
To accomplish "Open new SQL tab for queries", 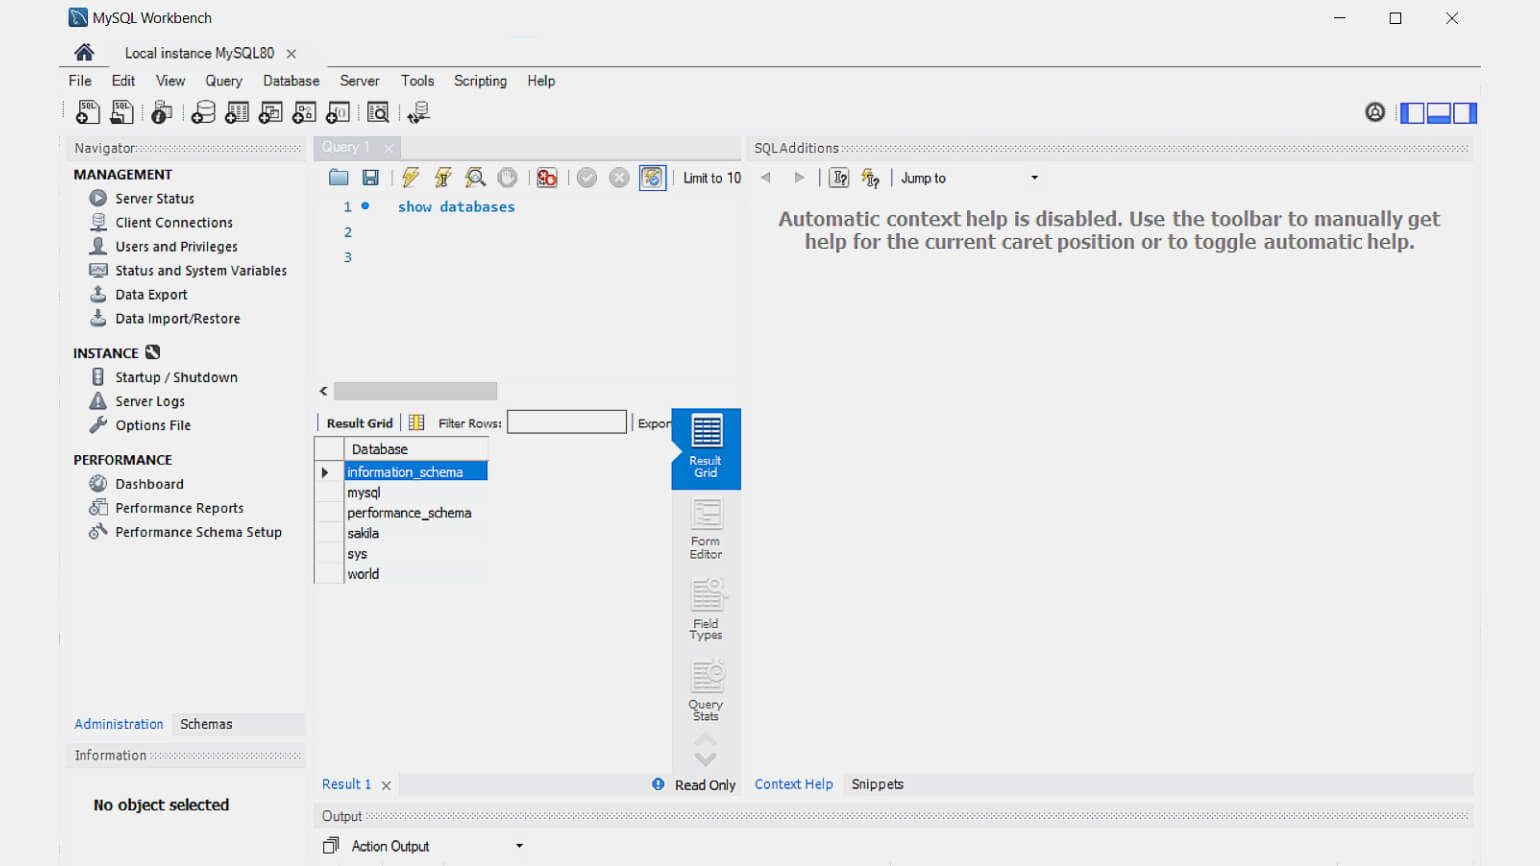I will [87, 113].
